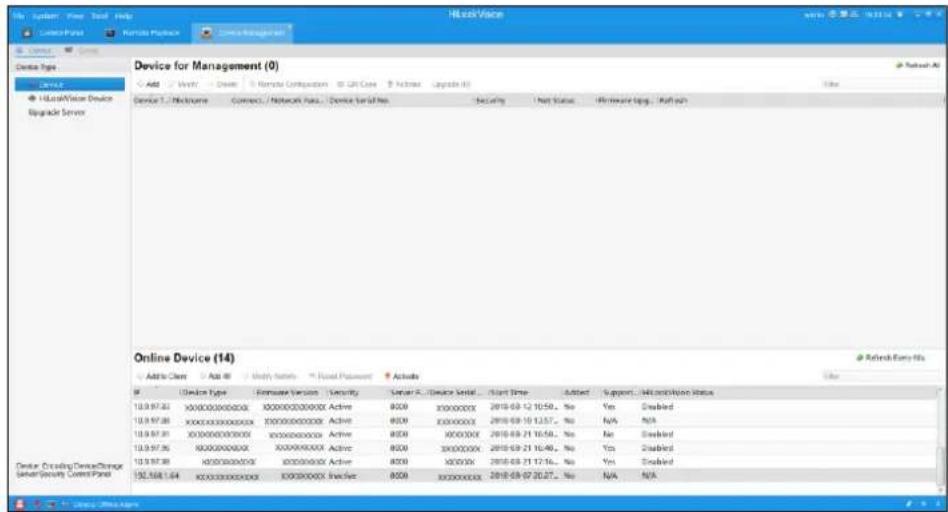Sort online devices by Added column
948x512 pixels.
[x=580, y=392]
